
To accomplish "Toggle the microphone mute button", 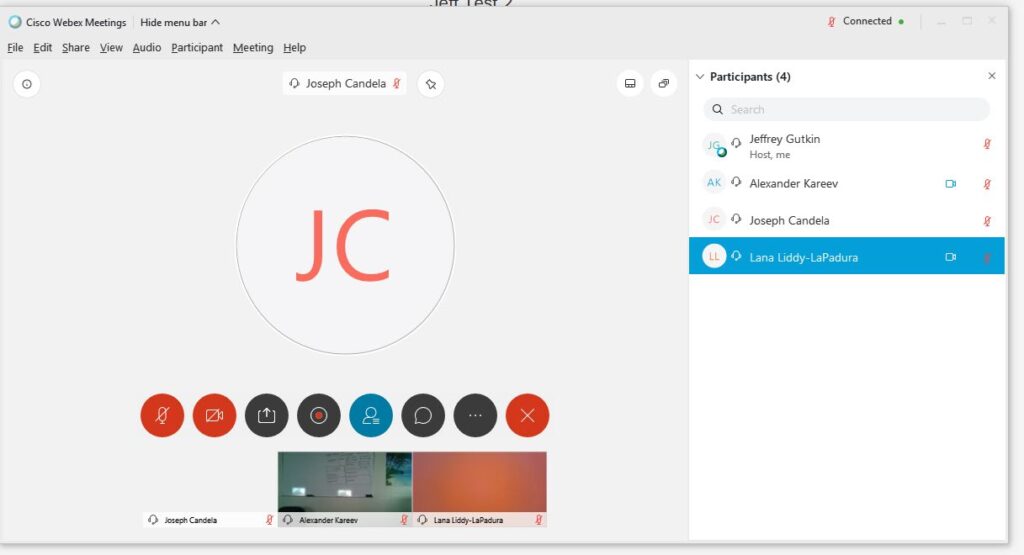I will coord(162,416).
